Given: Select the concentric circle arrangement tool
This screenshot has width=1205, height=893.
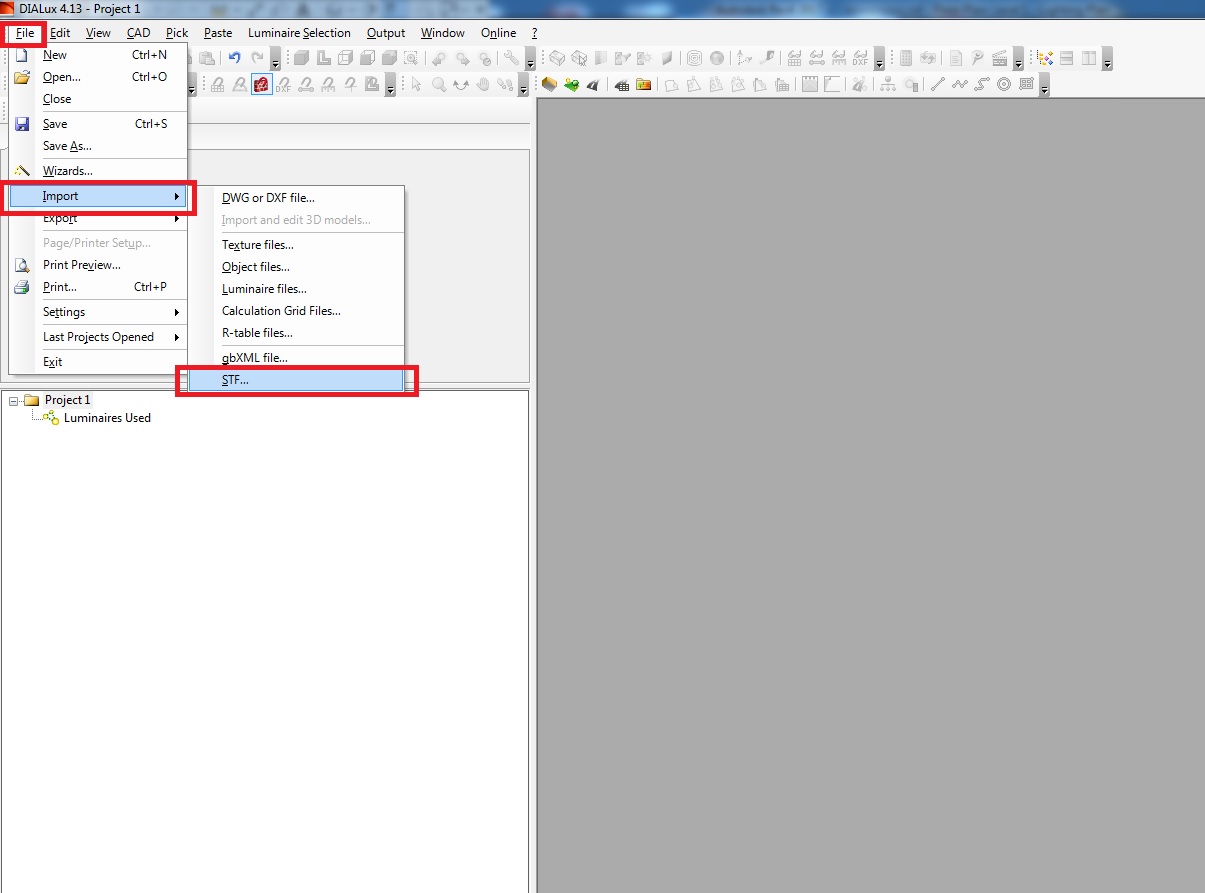Looking at the screenshot, I should click(x=1004, y=84).
